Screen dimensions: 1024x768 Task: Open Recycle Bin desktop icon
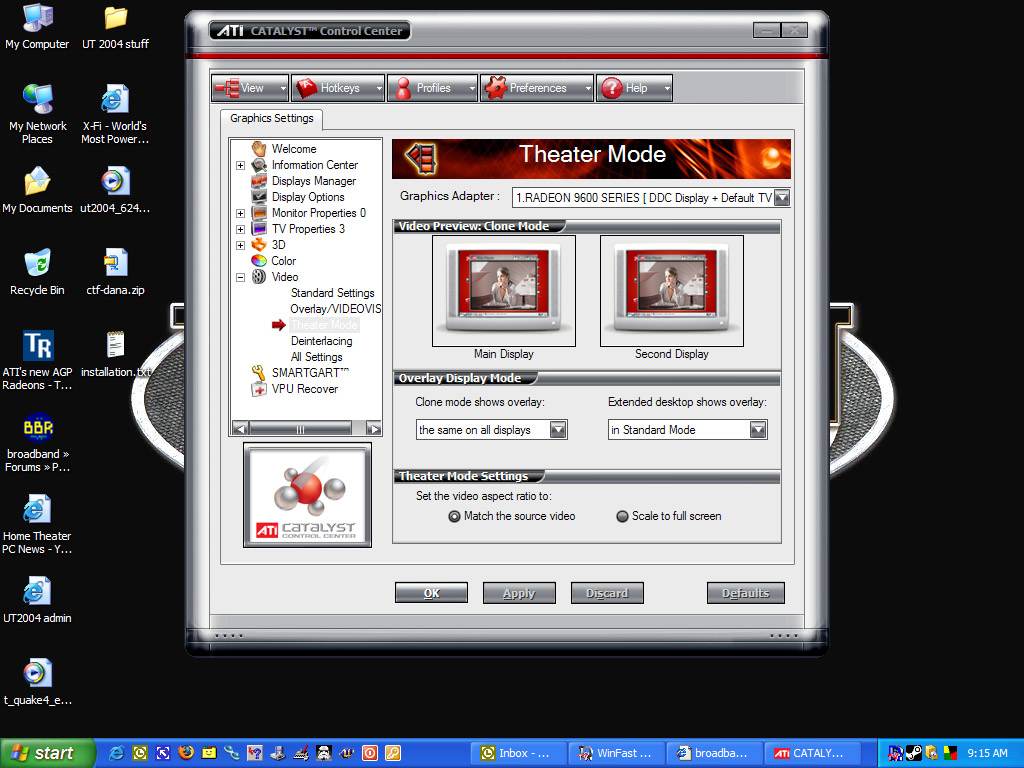tap(37, 272)
